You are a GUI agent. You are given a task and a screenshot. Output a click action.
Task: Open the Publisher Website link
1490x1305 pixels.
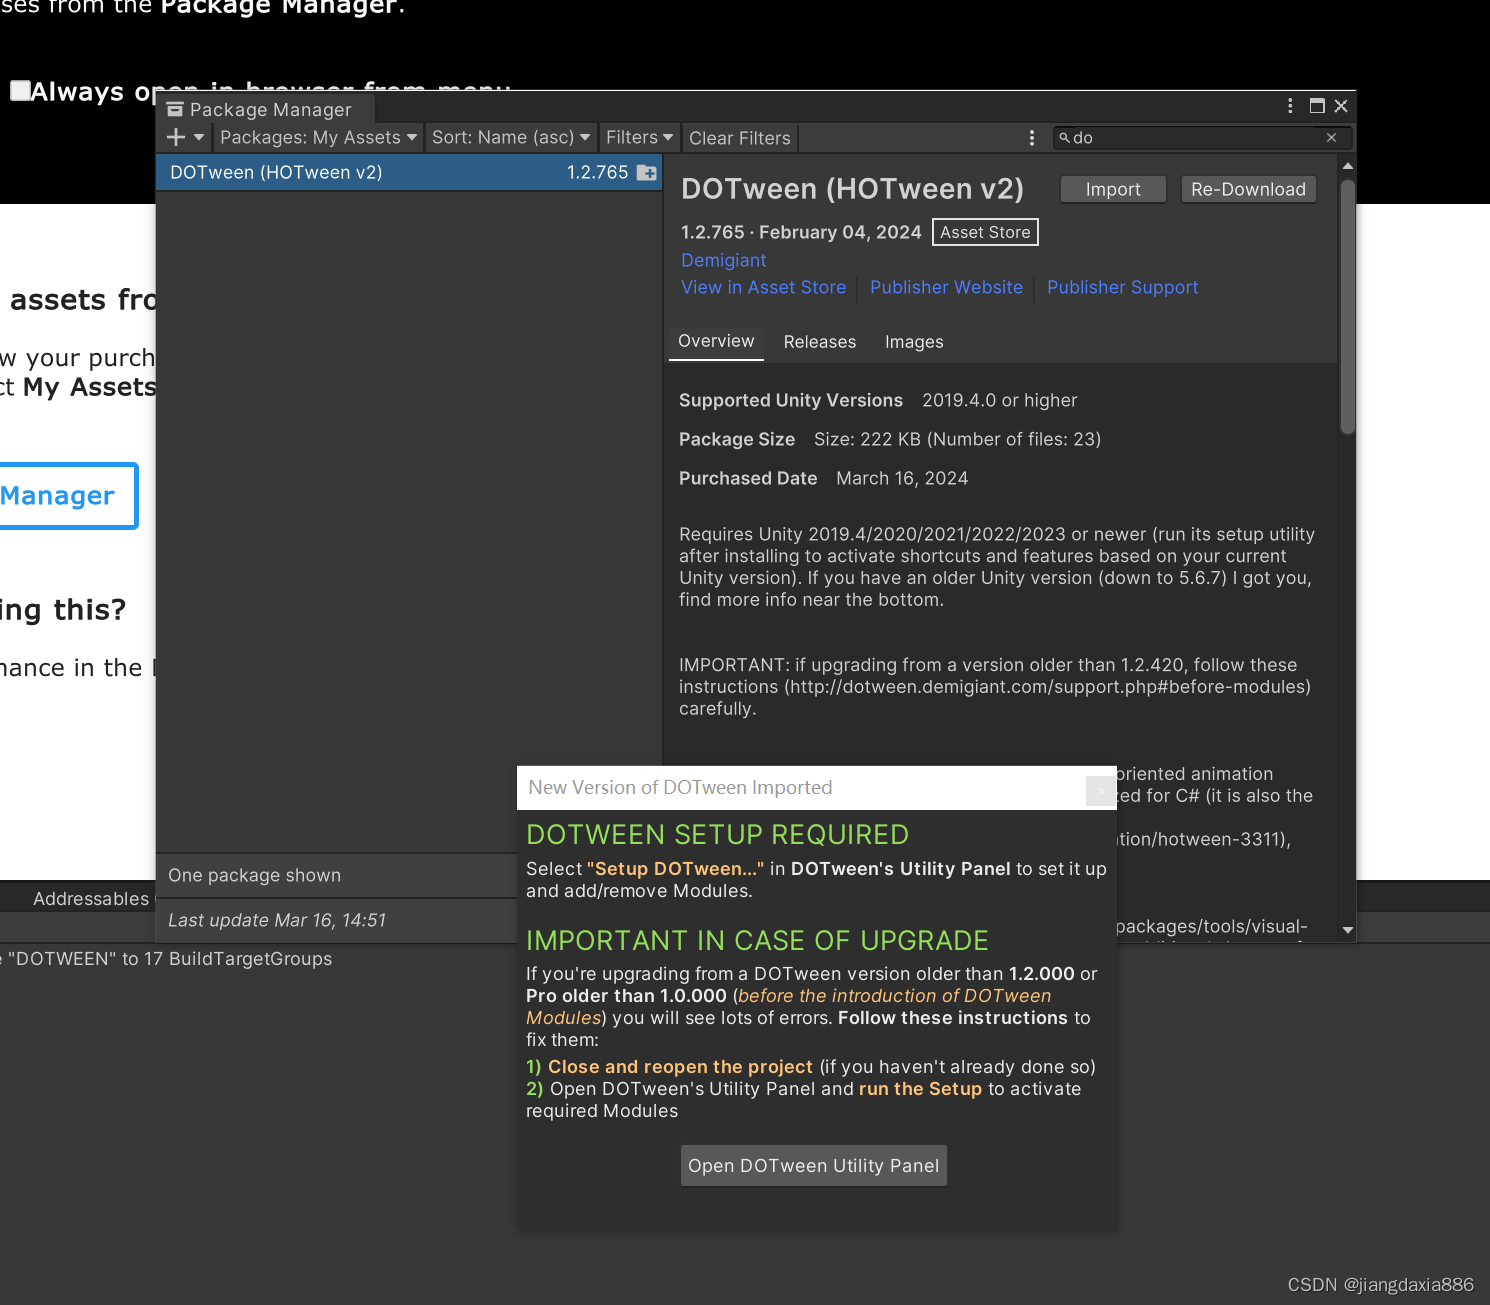[x=946, y=287]
